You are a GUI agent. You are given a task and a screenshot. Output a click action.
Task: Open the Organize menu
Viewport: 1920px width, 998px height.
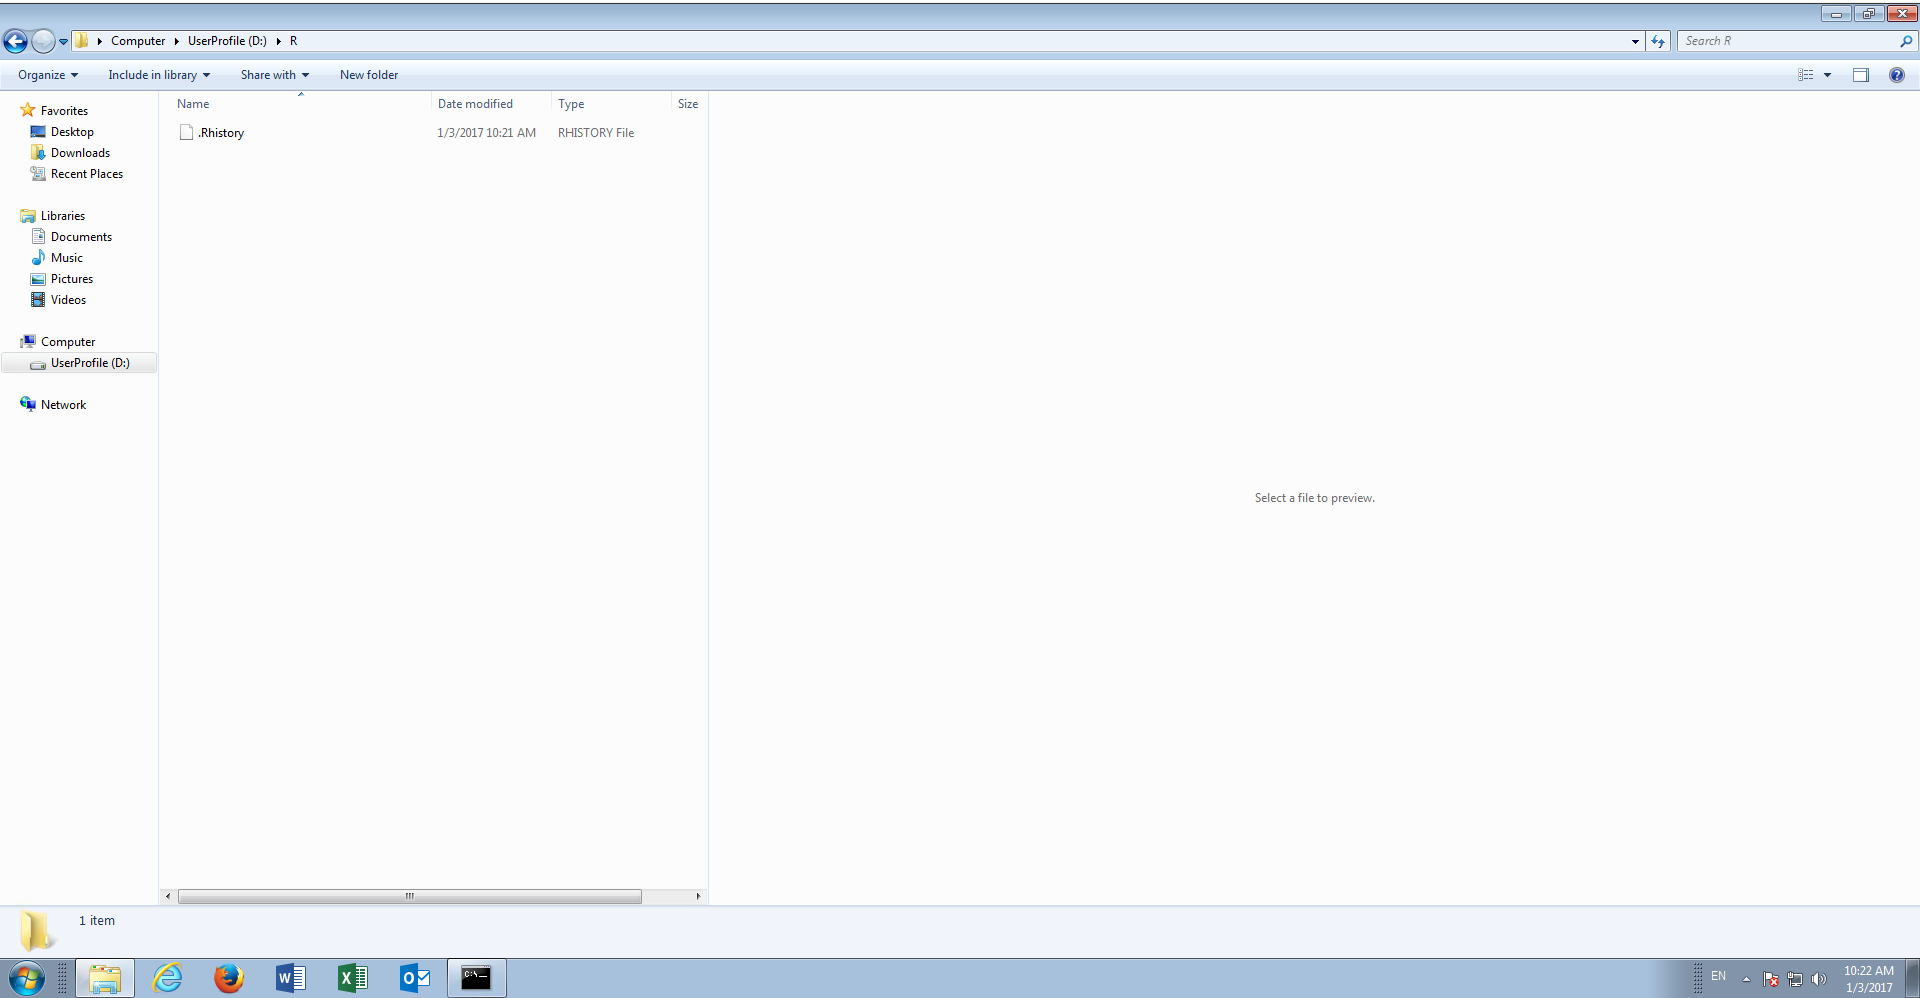point(47,75)
